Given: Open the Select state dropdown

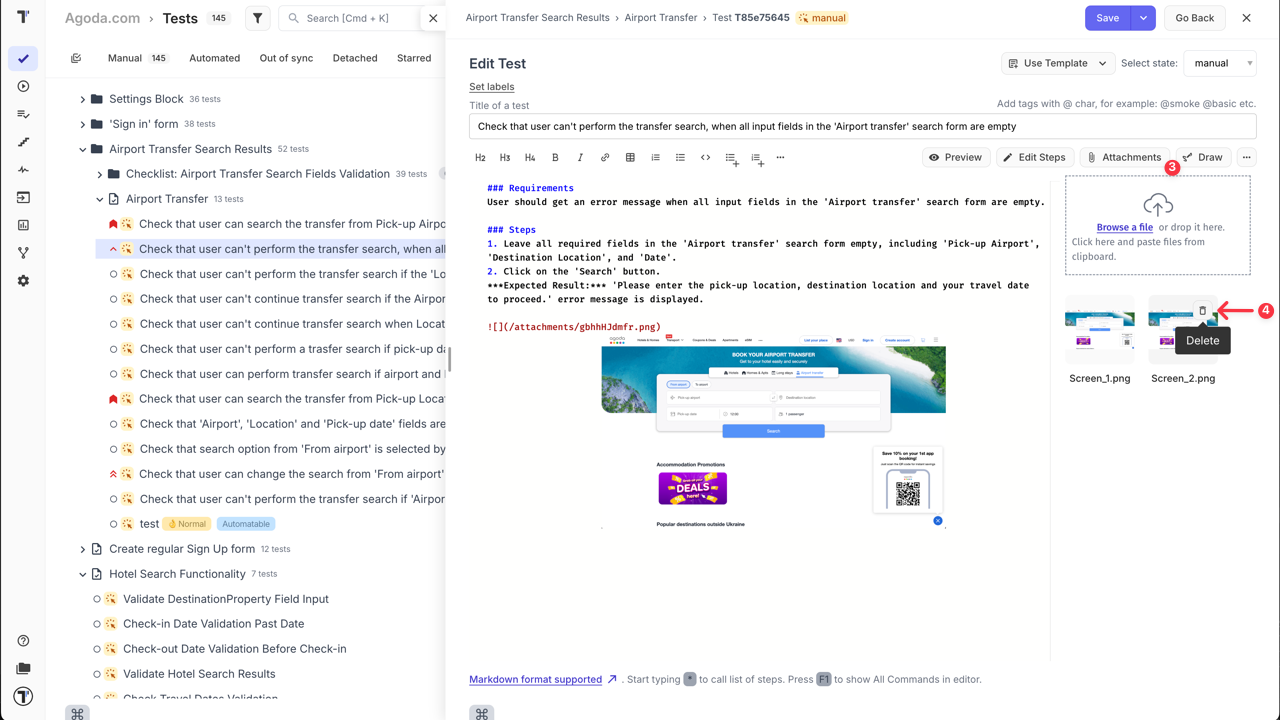Looking at the screenshot, I should coord(1219,63).
